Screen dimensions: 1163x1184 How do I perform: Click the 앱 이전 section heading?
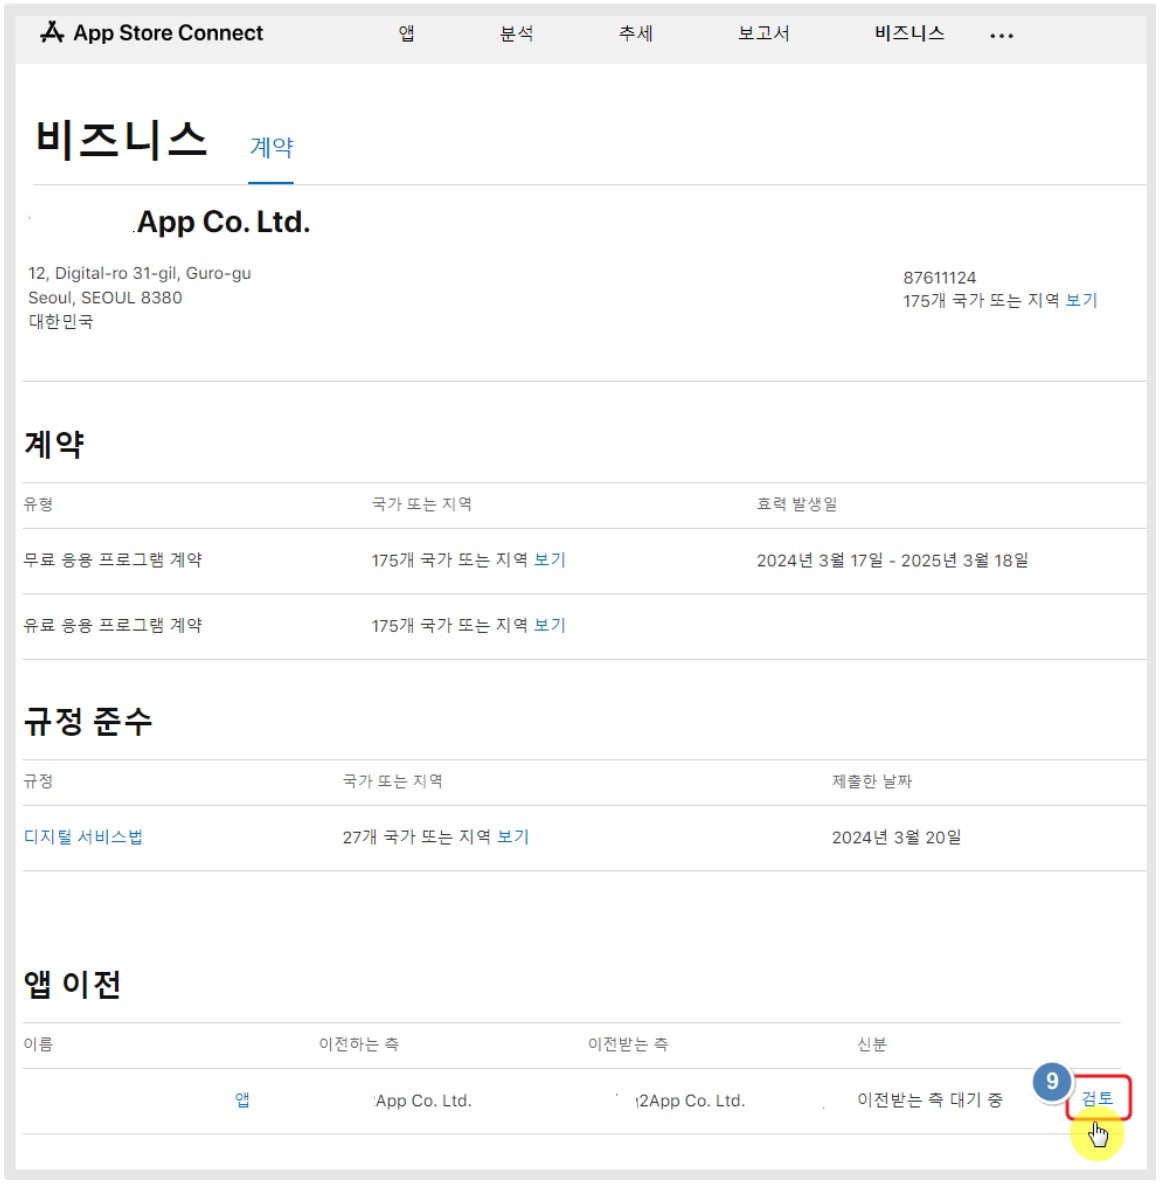click(72, 984)
